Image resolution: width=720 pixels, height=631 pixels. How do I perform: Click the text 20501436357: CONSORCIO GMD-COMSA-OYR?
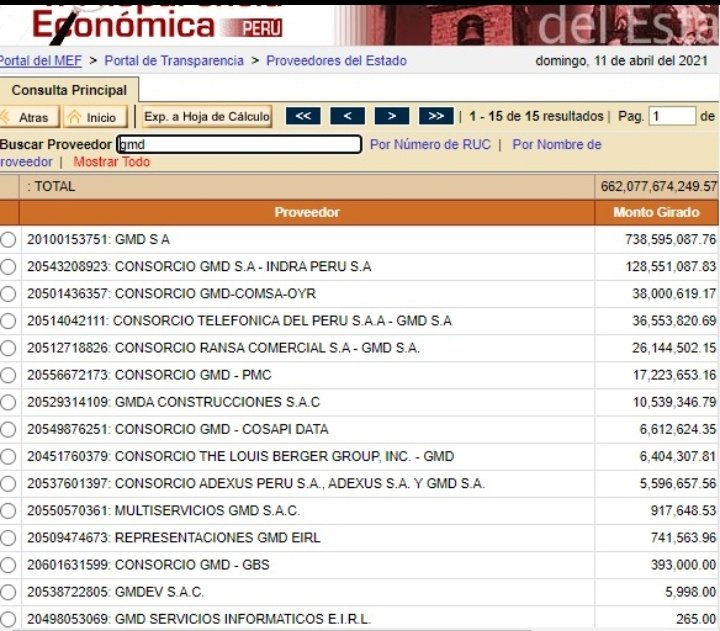[x=171, y=294]
